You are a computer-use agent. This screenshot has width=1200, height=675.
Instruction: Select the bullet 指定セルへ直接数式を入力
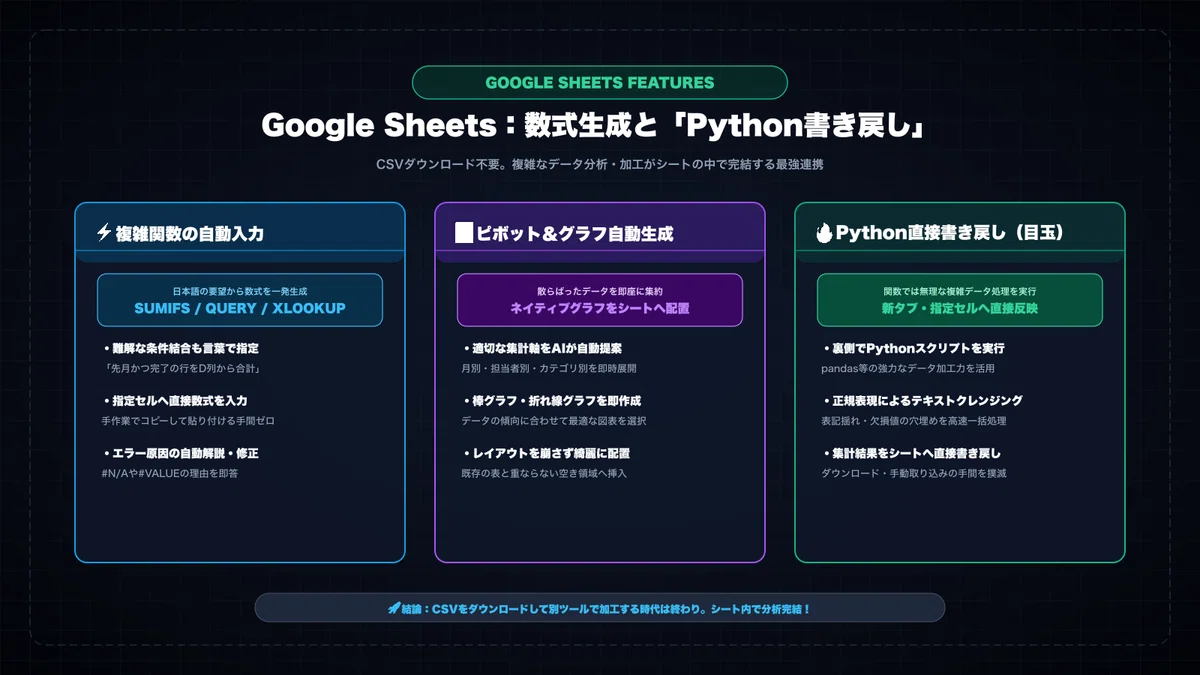tap(174, 400)
